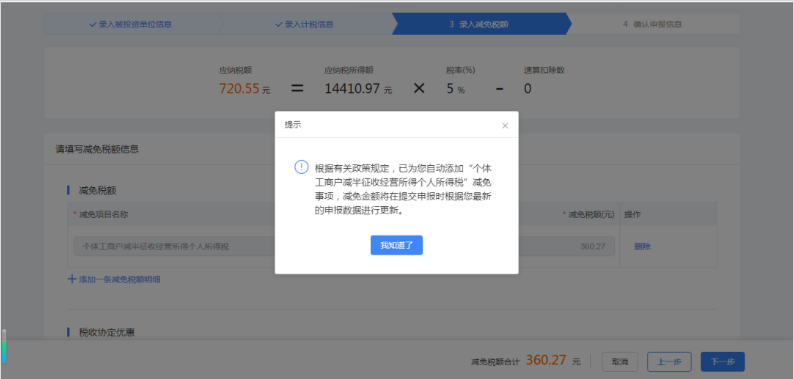The height and width of the screenshot is (379, 794).
Task: Click the 税率 value 5 %
Action: 455,89
